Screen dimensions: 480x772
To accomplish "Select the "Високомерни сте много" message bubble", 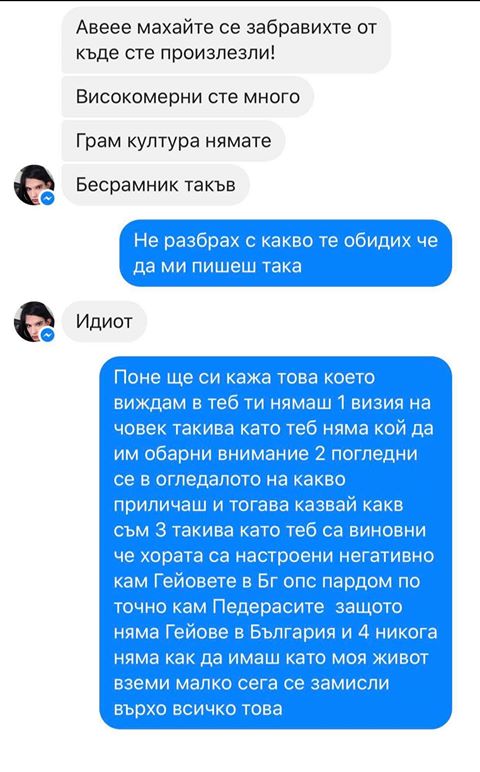I will [188, 96].
